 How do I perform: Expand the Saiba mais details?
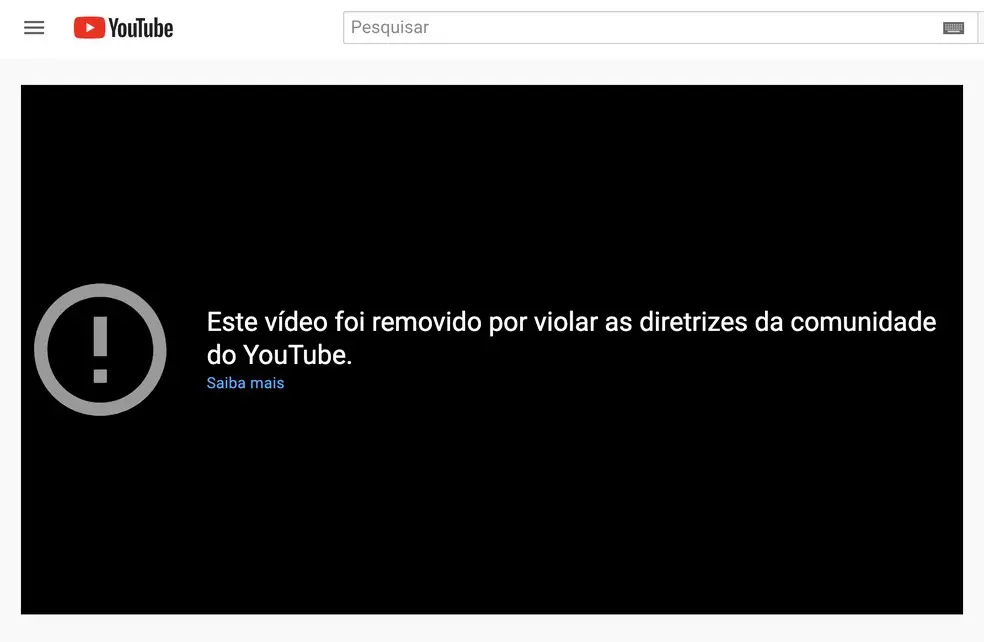point(245,383)
